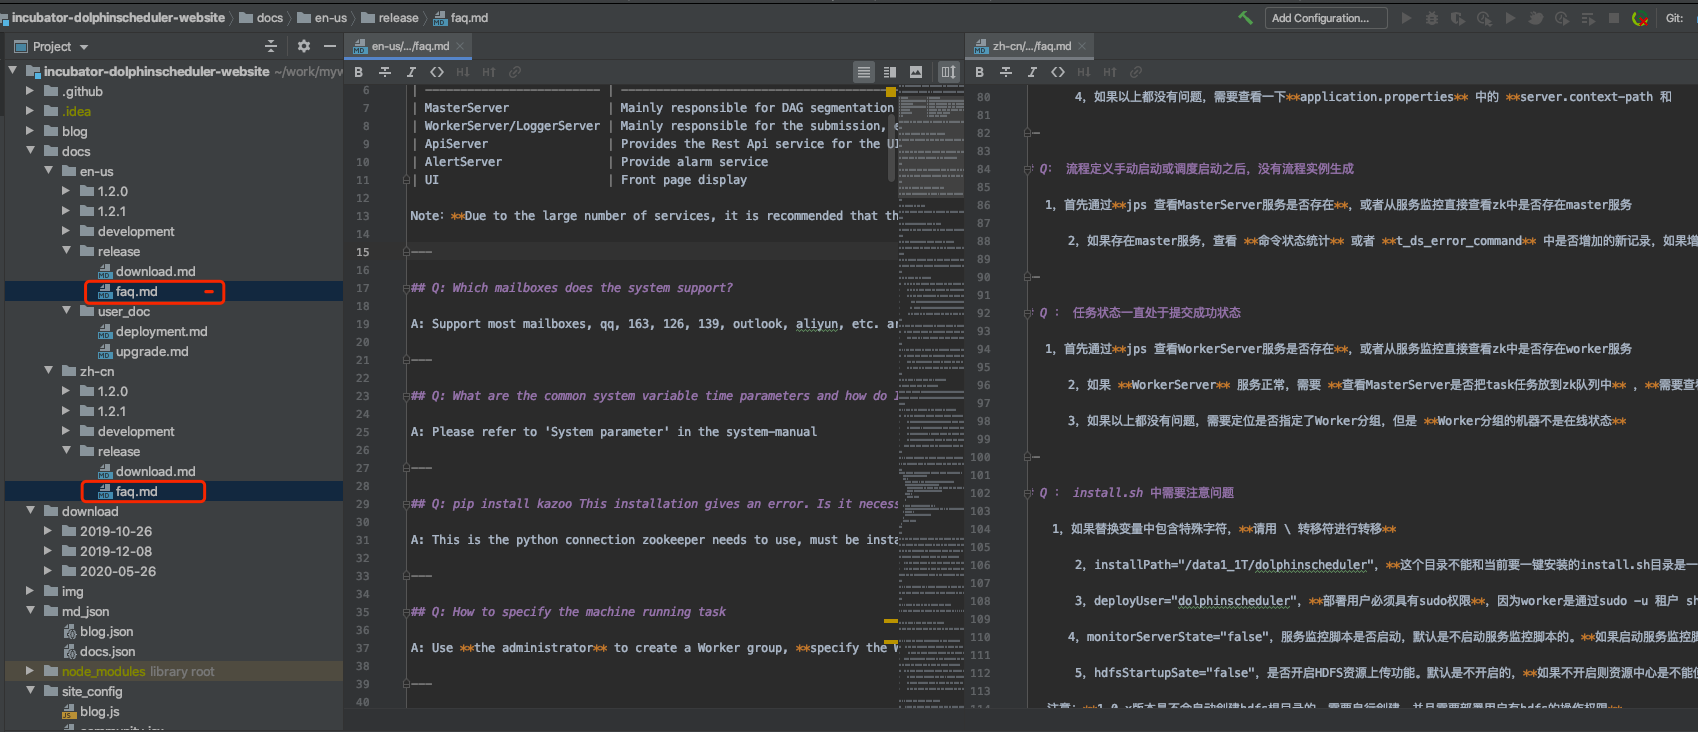This screenshot has width=1698, height=732.
Task: Open the Project panel settings gear
Action: [304, 46]
